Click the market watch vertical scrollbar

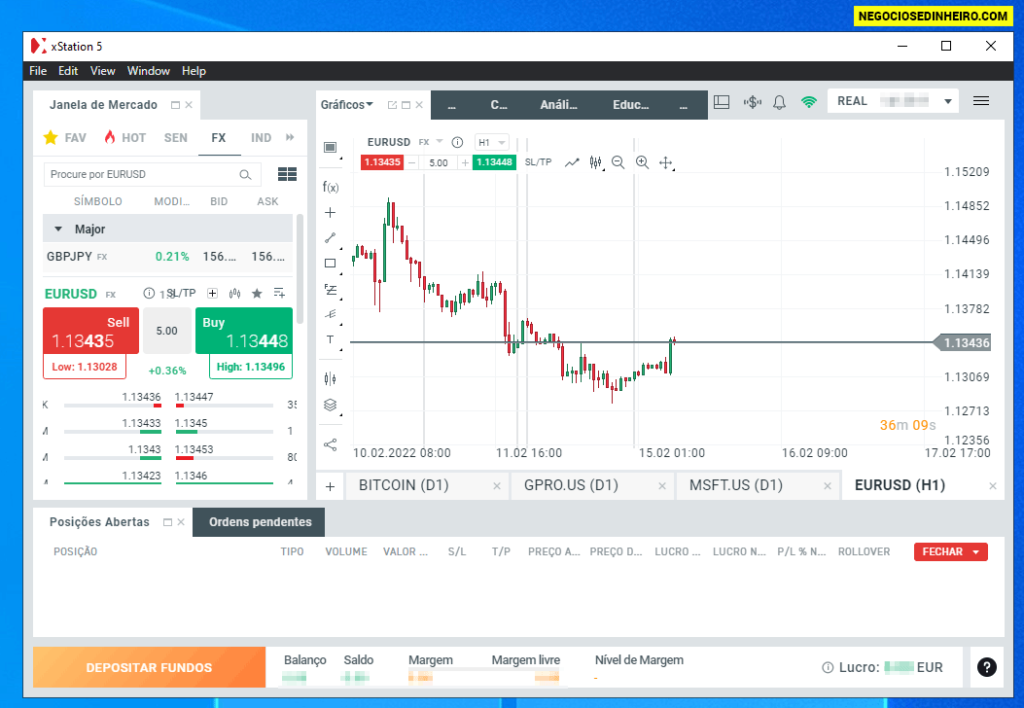coord(300,268)
